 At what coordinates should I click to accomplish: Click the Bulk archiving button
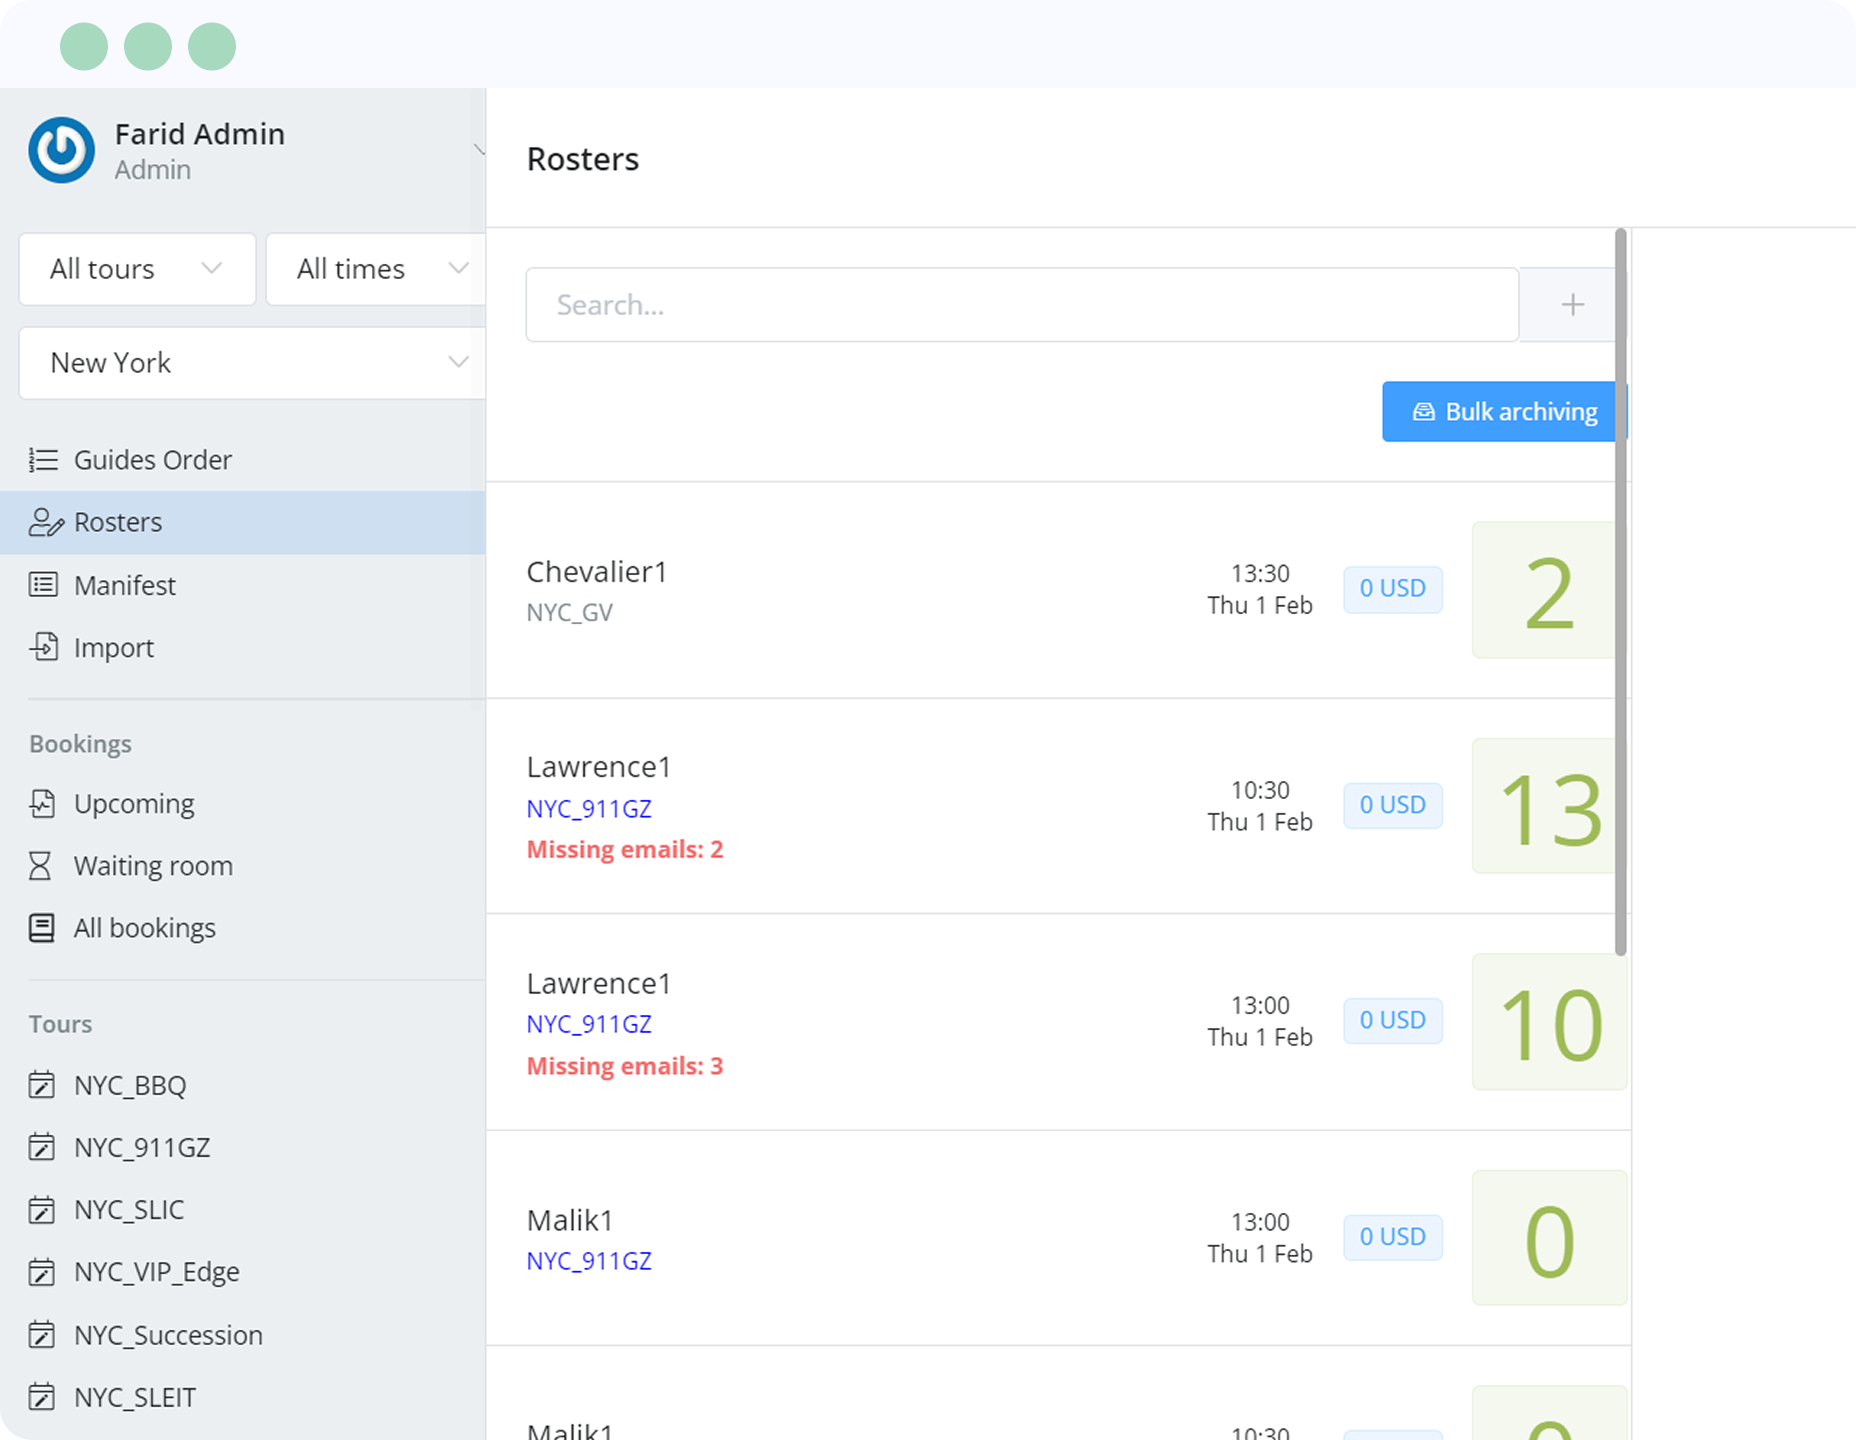pos(1503,412)
